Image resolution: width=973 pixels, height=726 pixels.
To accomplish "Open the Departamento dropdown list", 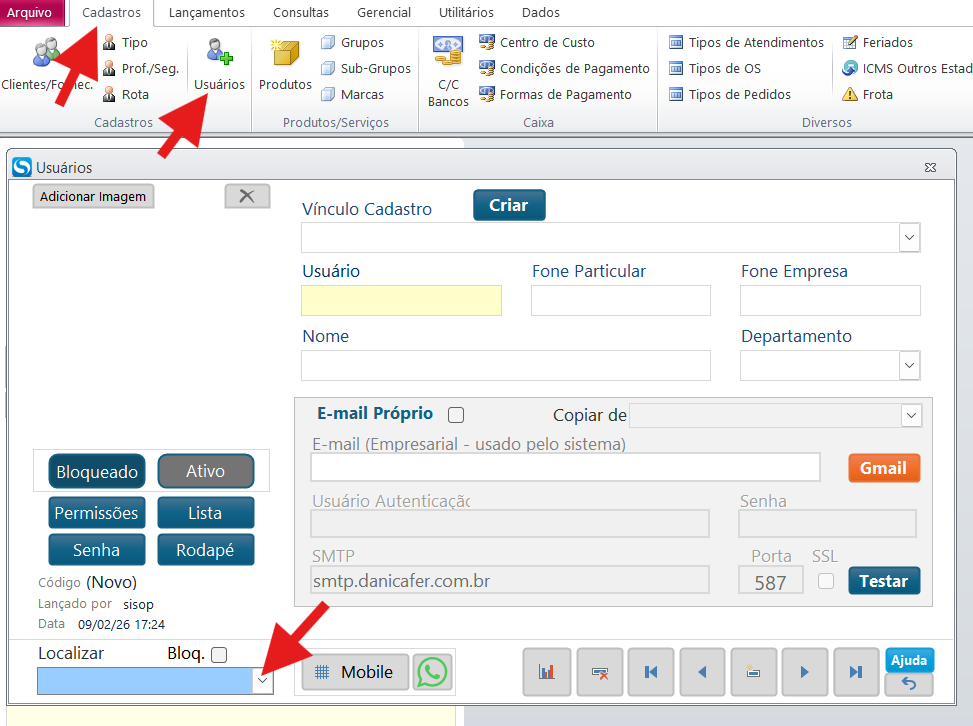I will click(909, 366).
